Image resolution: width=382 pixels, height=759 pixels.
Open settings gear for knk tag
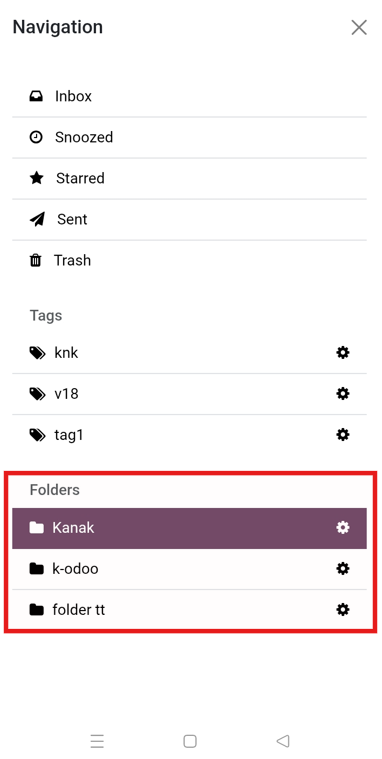click(x=343, y=352)
